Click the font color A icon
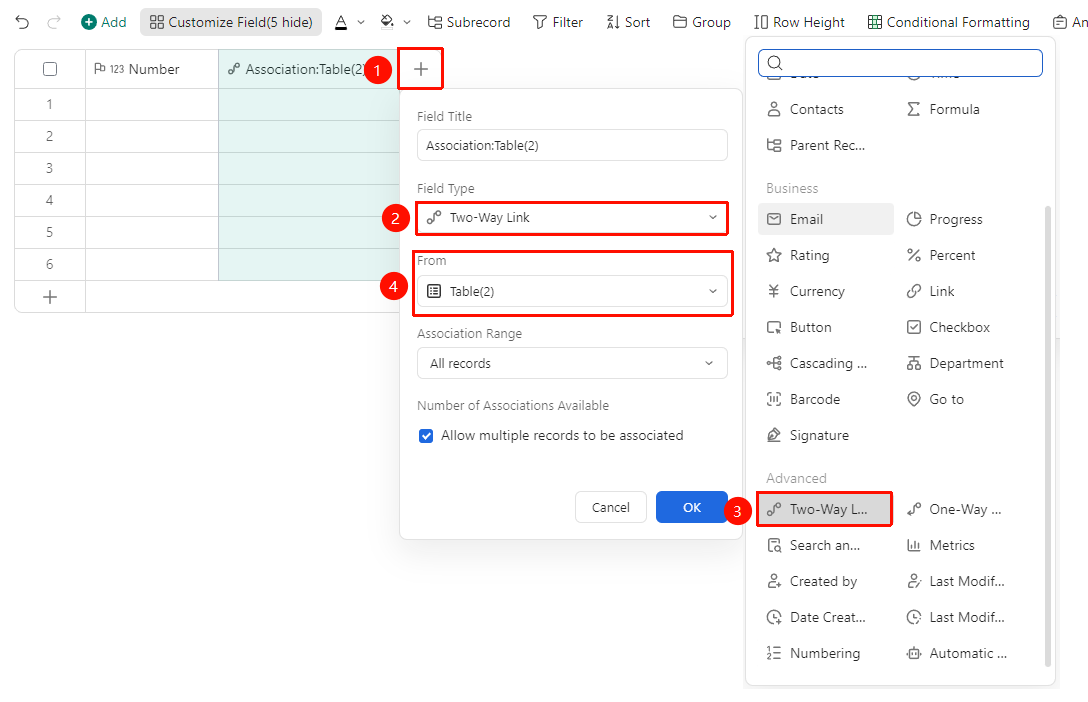The image size is (1088, 702). tap(341, 22)
